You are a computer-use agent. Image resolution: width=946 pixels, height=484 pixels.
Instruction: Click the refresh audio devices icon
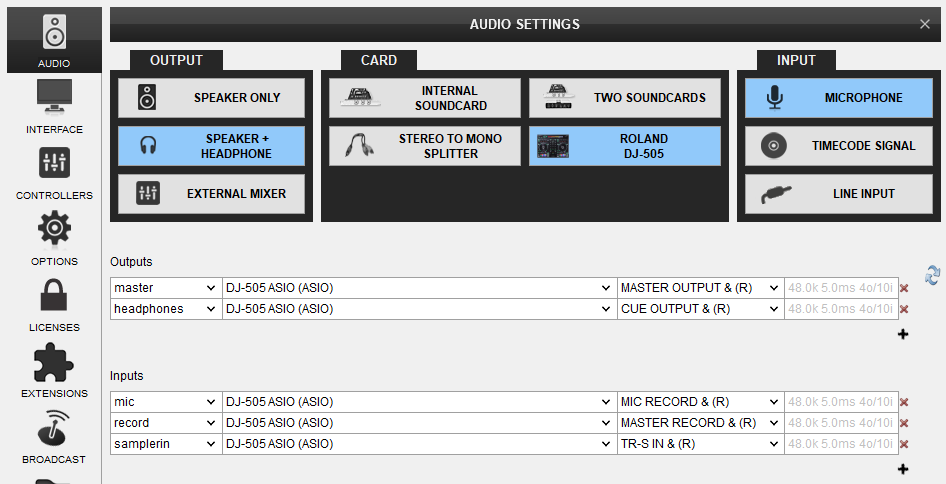932,275
